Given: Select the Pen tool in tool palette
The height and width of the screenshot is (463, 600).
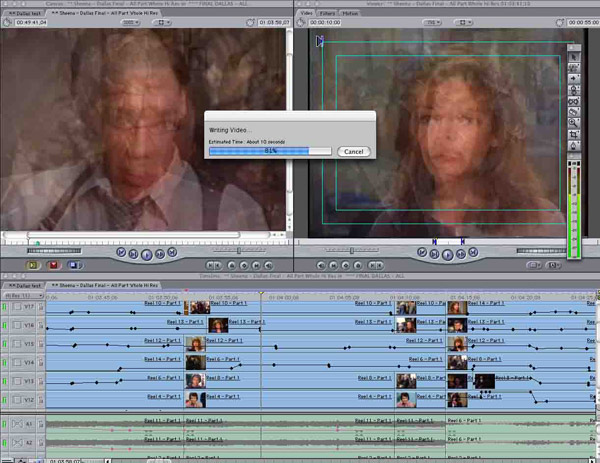Looking at the screenshot, I should tap(573, 145).
